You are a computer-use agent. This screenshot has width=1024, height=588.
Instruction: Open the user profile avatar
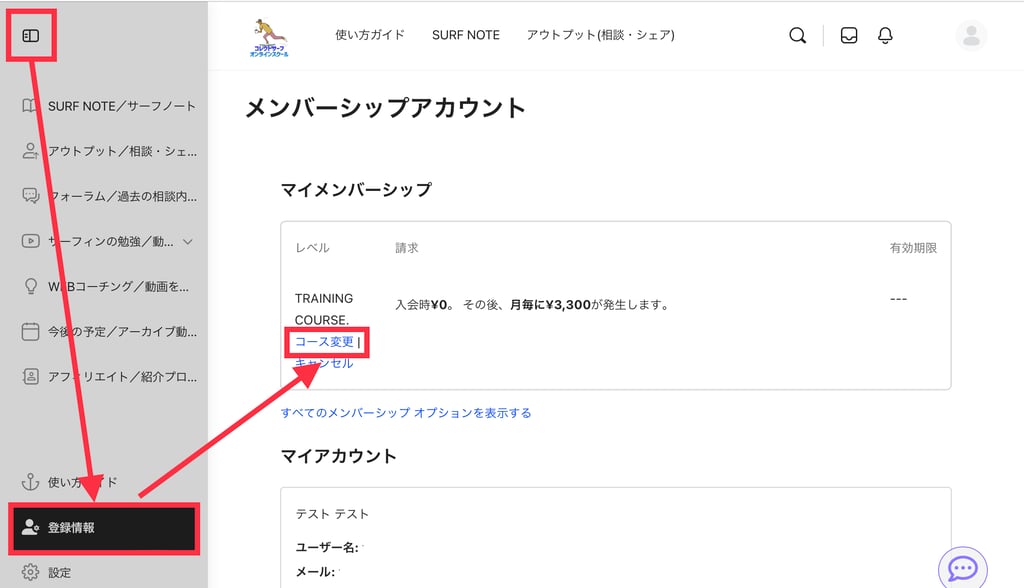point(971,35)
